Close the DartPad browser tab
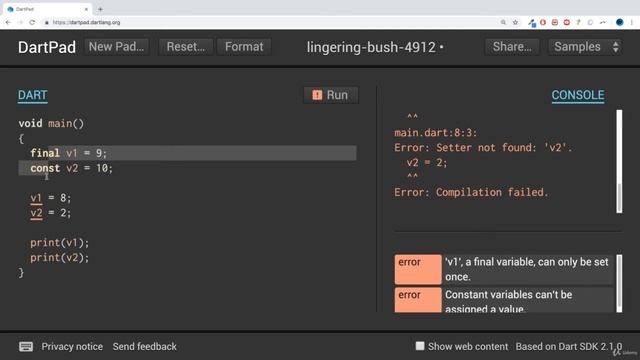 click(x=86, y=9)
